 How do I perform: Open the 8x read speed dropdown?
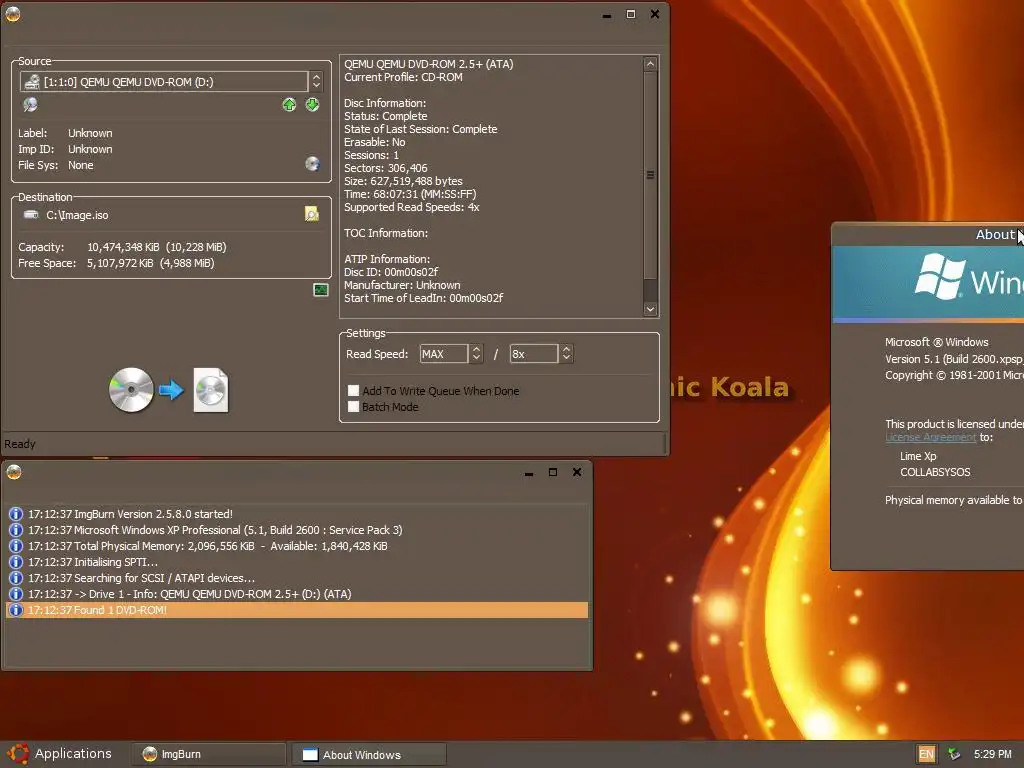click(x=566, y=354)
